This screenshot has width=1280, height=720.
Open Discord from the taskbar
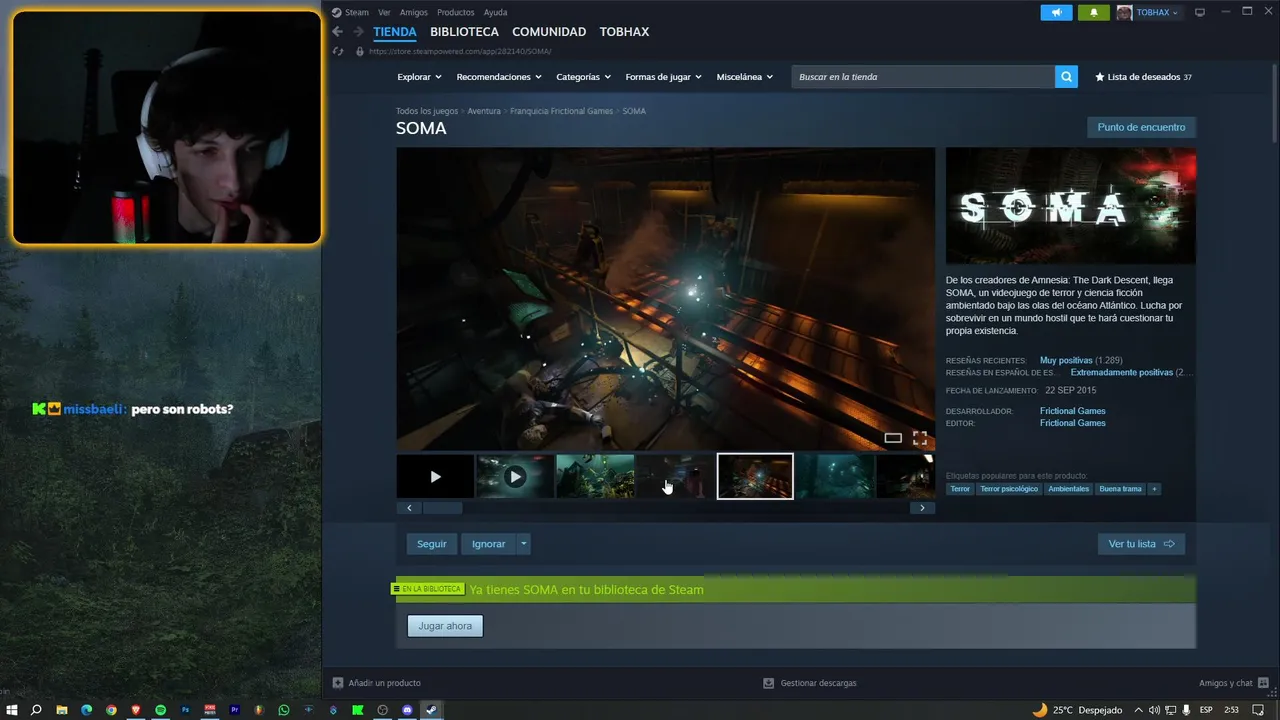pyautogui.click(x=407, y=710)
